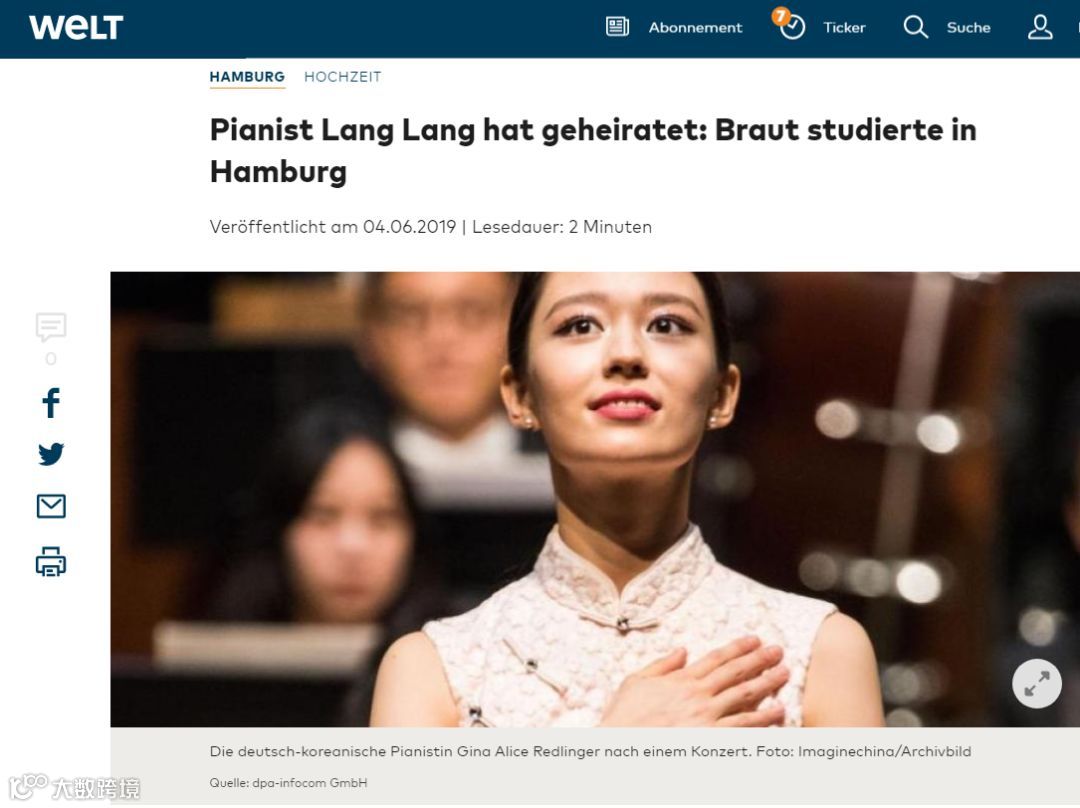Open the Abonnement newspaper icon
Screen dimensions: 1080x808
tap(617, 27)
